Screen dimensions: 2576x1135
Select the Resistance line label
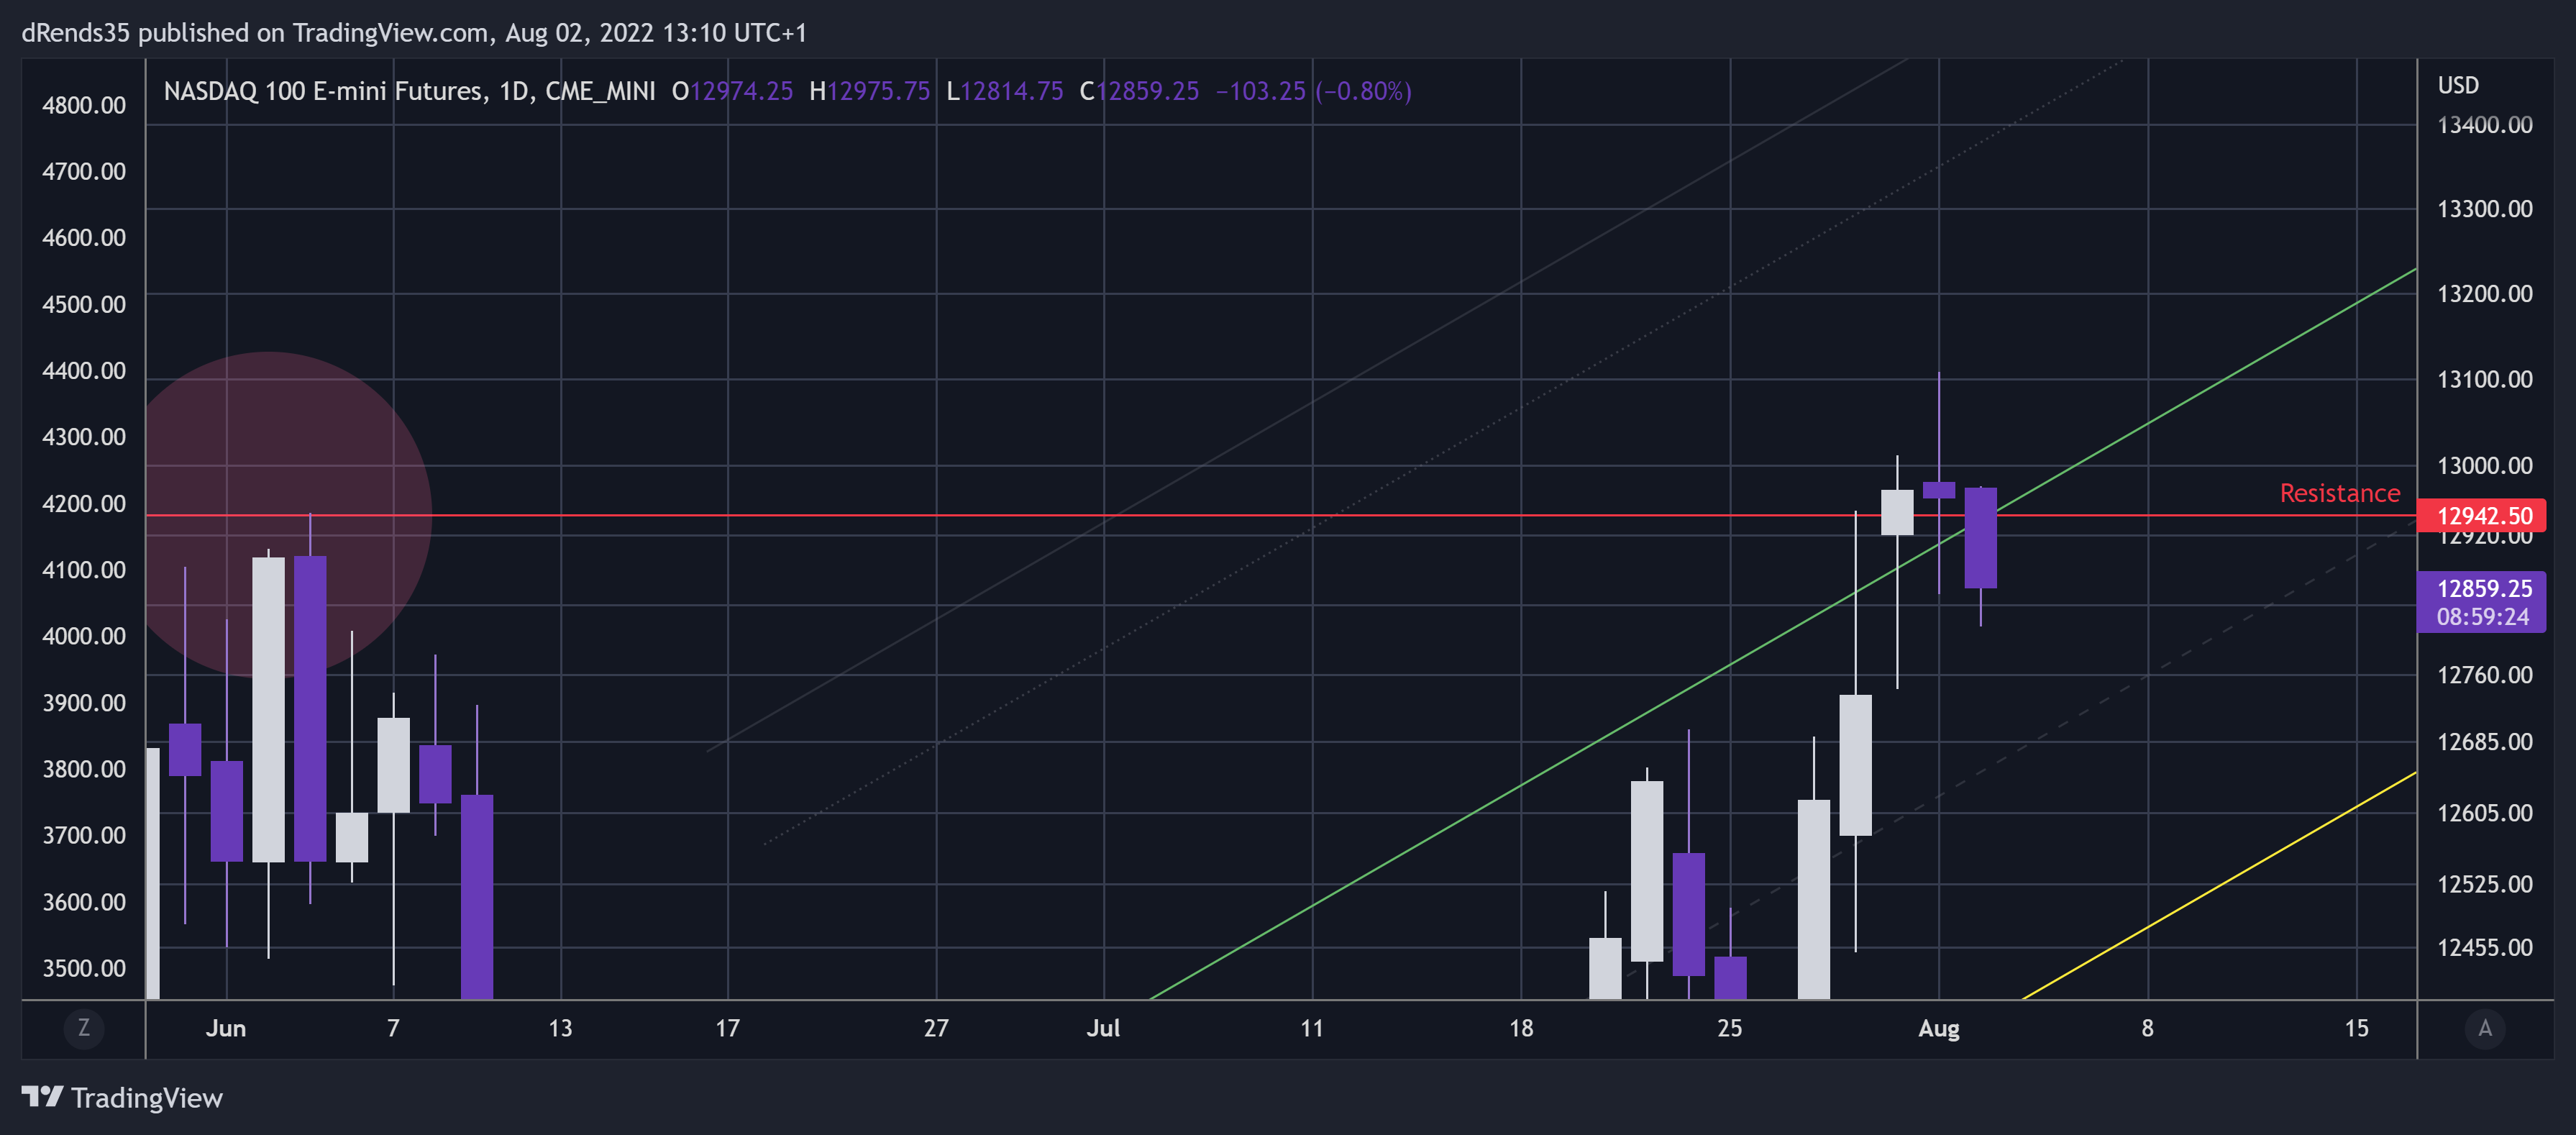click(x=2339, y=493)
